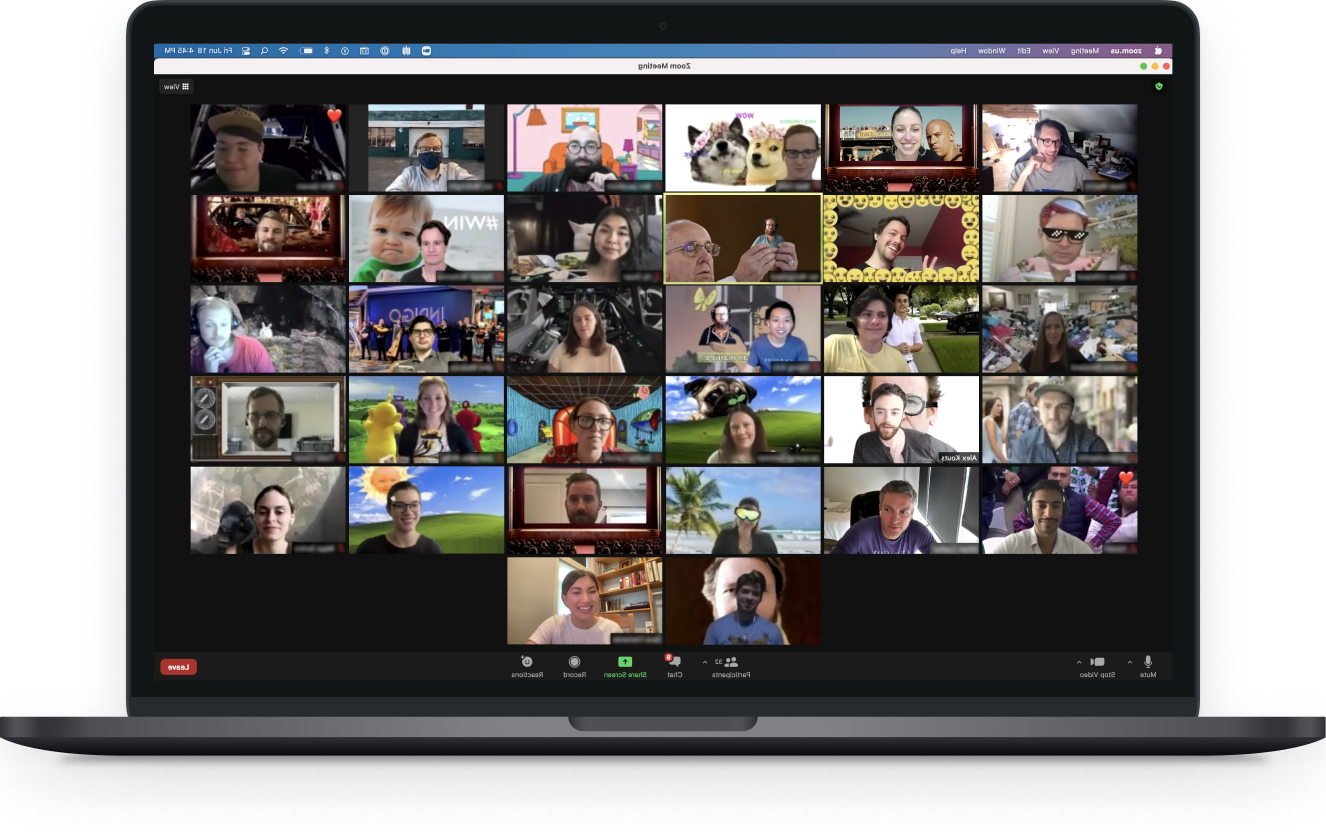Open Spotlight search in the menu bar
The image size is (1326, 832).
pos(264,50)
